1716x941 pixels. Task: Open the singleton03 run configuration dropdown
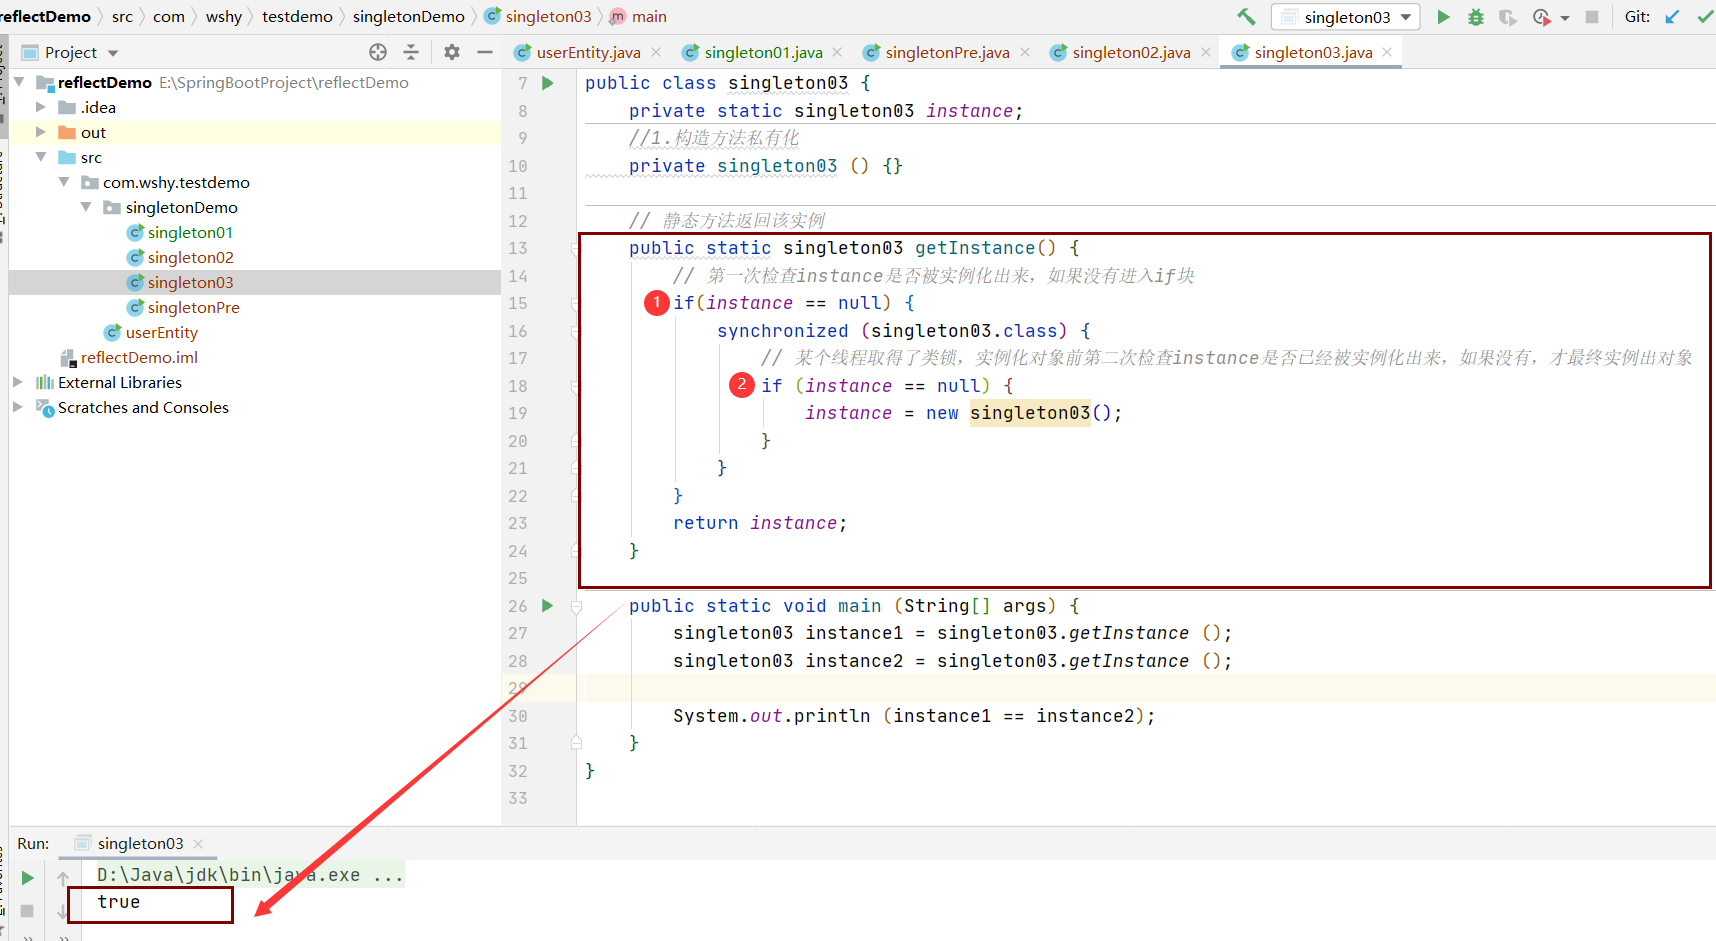pyautogui.click(x=1346, y=17)
